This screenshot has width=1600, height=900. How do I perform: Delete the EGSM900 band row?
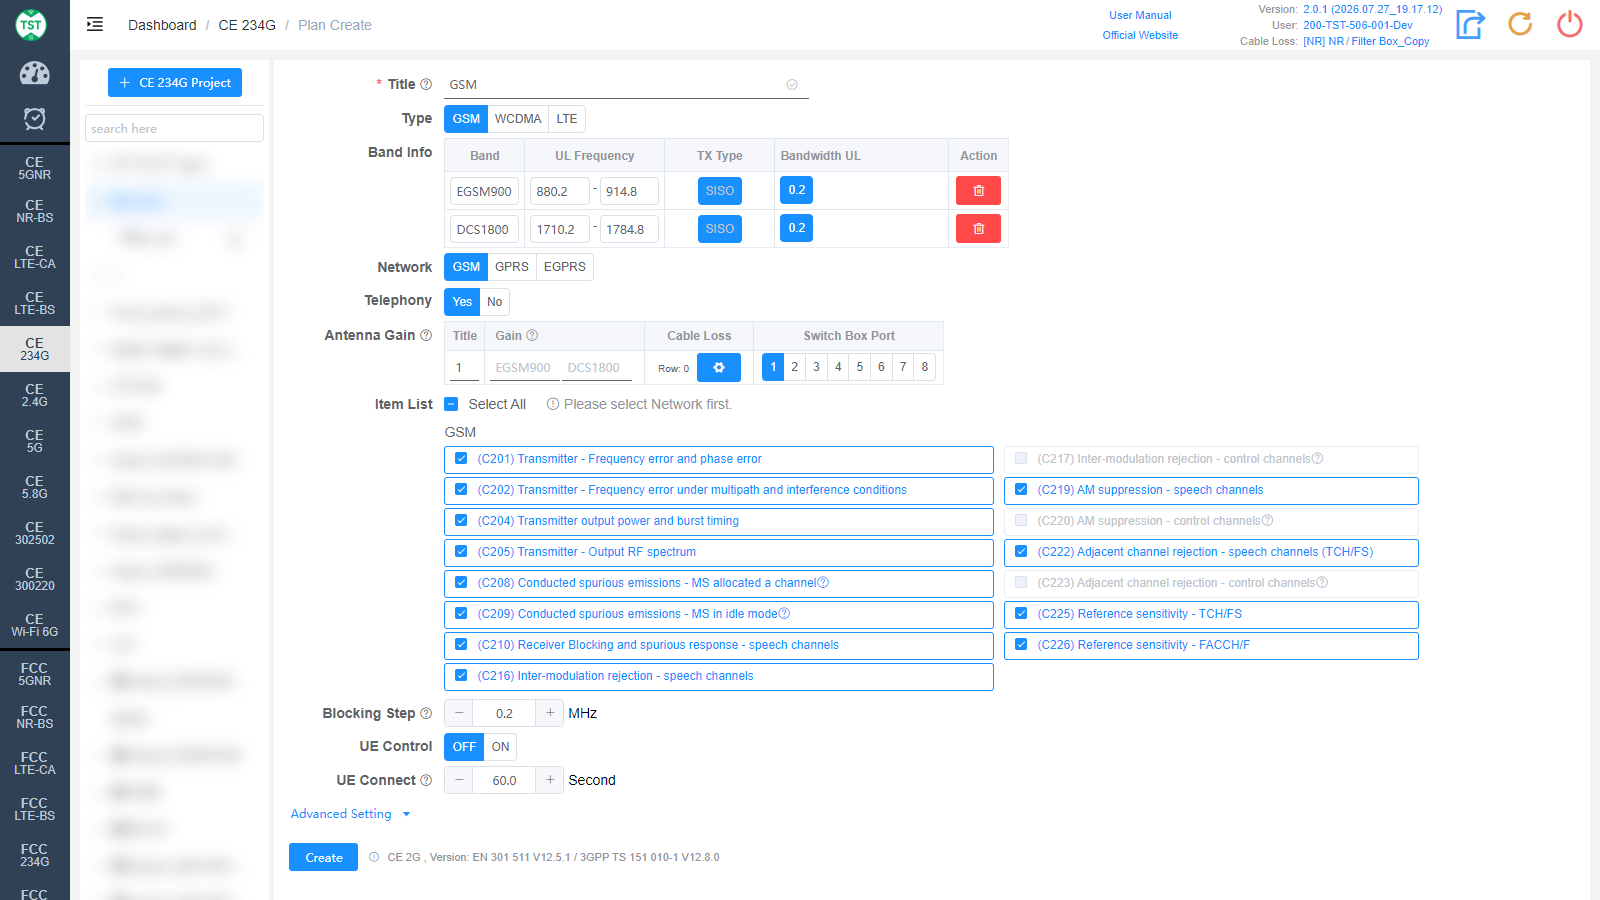coord(978,191)
